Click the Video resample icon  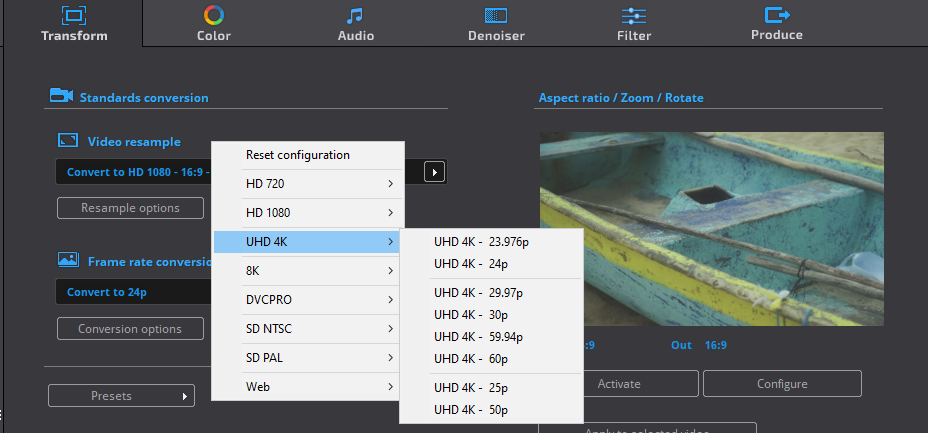[68, 141]
